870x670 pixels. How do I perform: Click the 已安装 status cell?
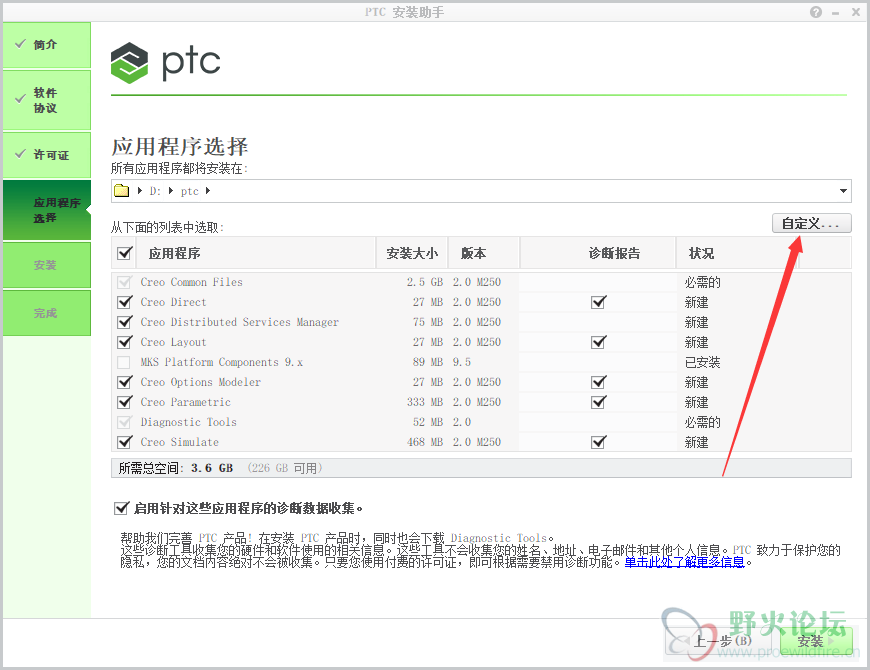click(x=702, y=362)
